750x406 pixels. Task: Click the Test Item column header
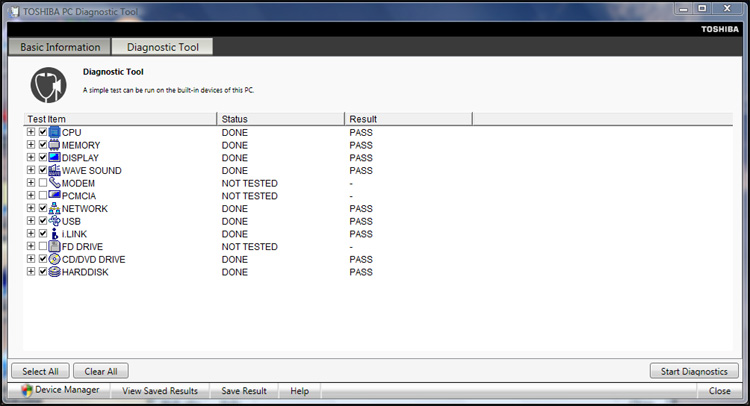120,119
